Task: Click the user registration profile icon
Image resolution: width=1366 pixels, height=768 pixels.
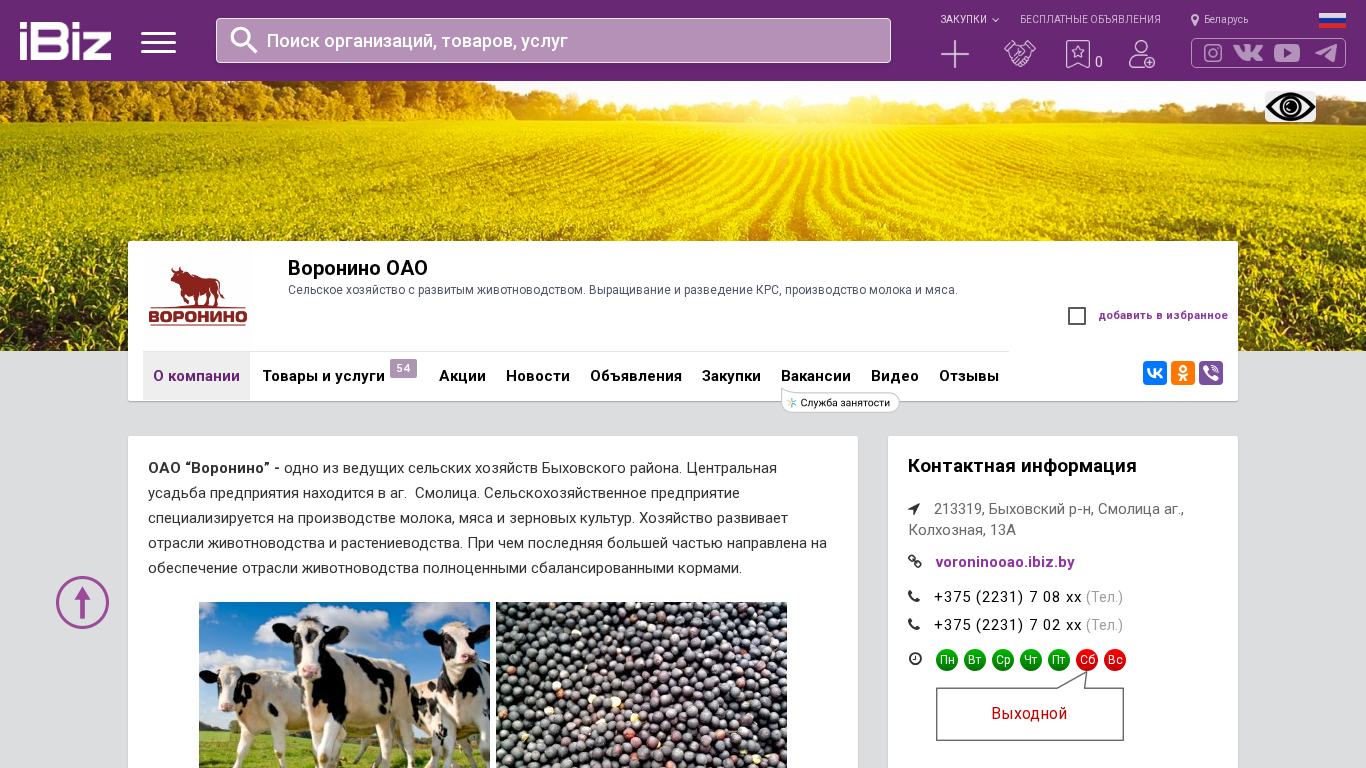Action: point(1142,54)
